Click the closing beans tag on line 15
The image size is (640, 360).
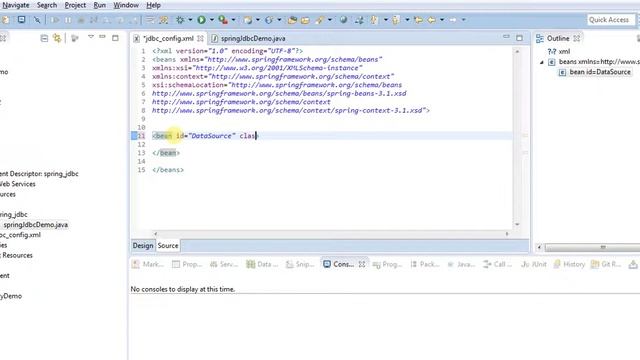pyautogui.click(x=168, y=170)
